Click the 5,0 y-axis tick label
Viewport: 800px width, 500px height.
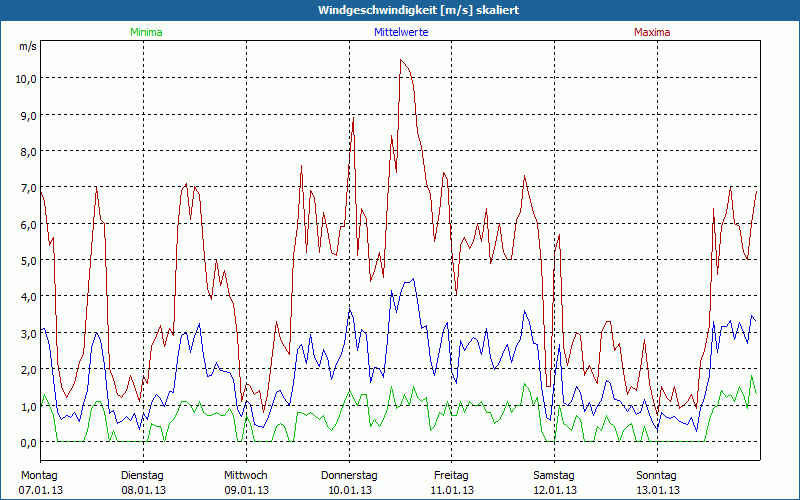point(25,261)
